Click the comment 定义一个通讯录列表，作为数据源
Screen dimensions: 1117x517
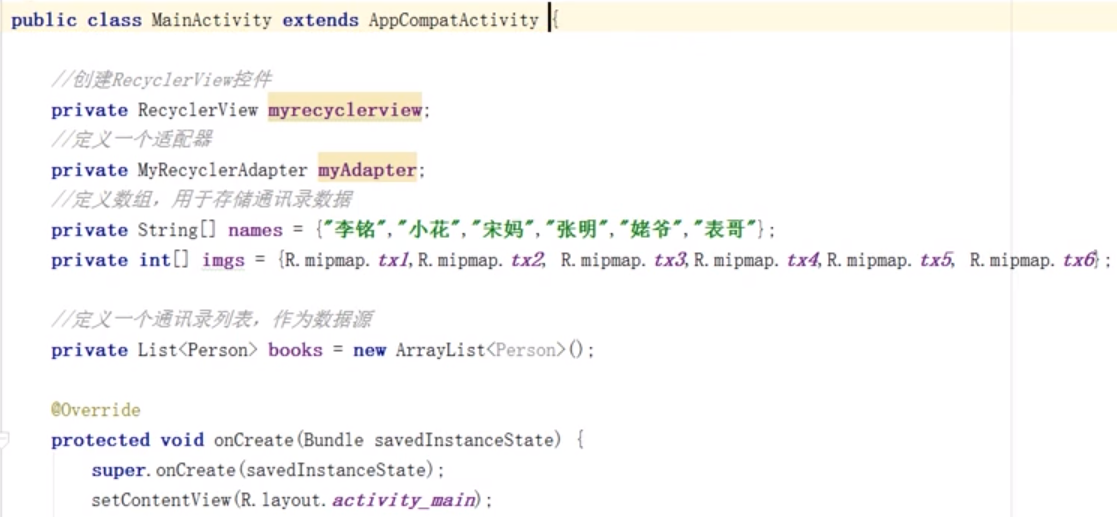click(211, 319)
